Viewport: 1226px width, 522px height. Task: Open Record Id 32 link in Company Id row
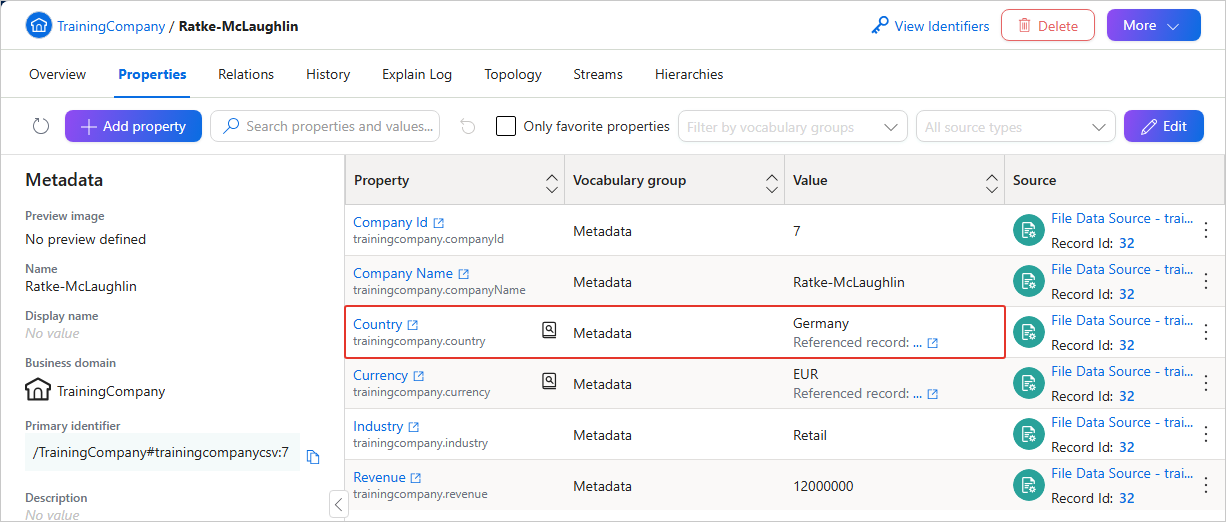[1126, 243]
